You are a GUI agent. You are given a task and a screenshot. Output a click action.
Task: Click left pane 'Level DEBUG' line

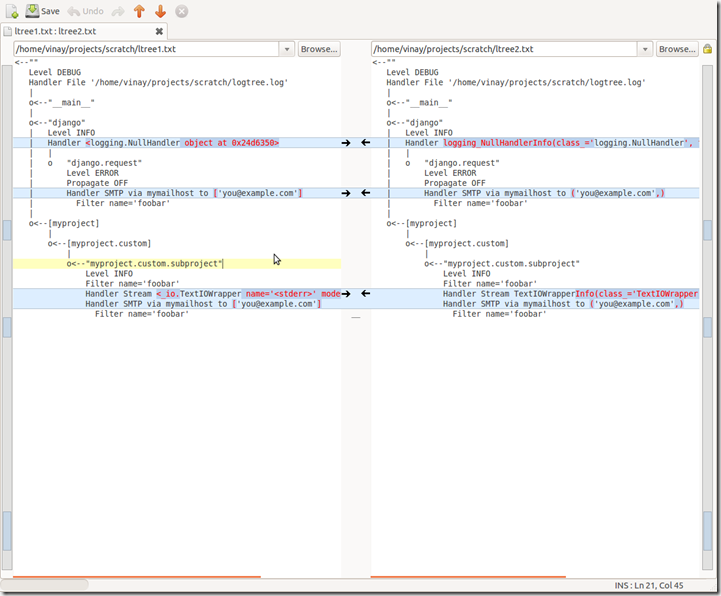55,72
